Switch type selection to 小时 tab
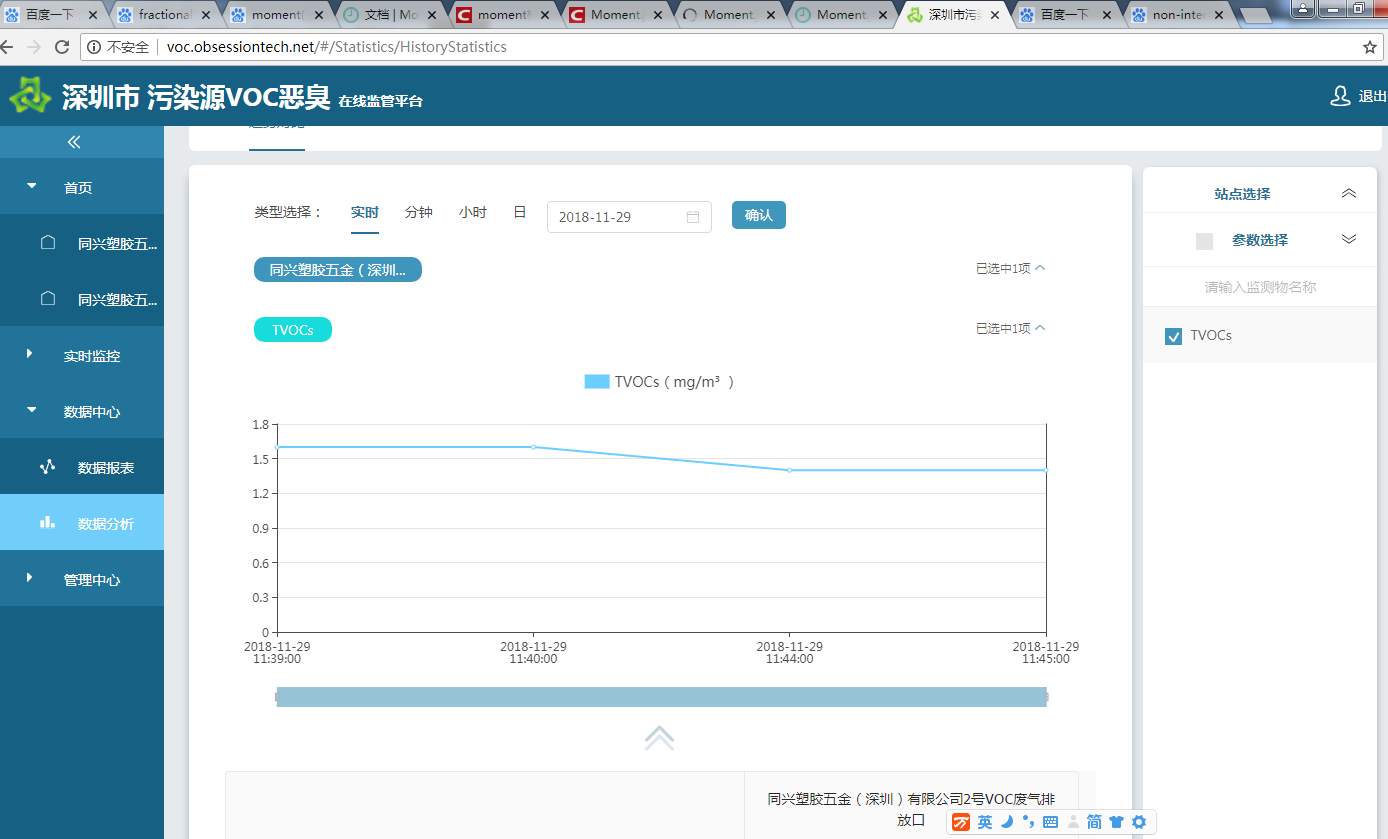Screen dimensions: 1388x839 [473, 213]
